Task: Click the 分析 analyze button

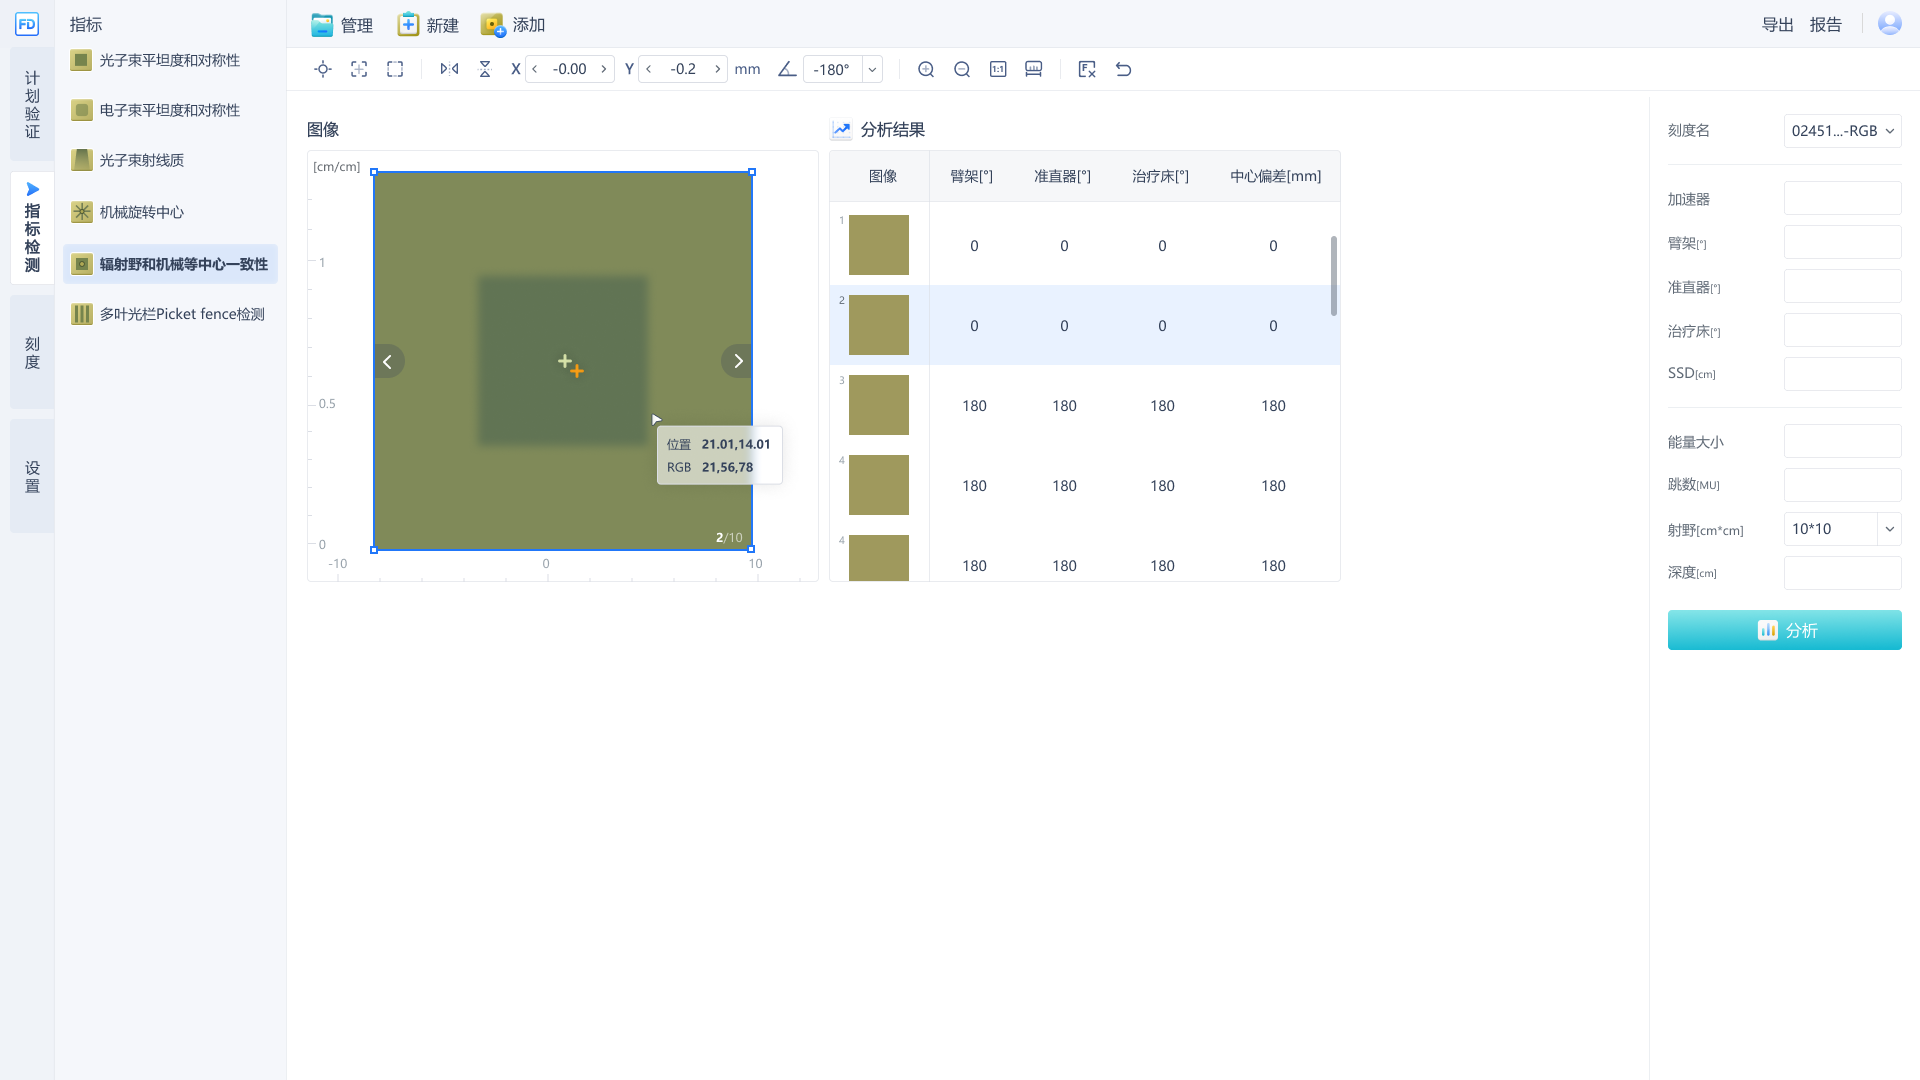Action: tap(1784, 630)
